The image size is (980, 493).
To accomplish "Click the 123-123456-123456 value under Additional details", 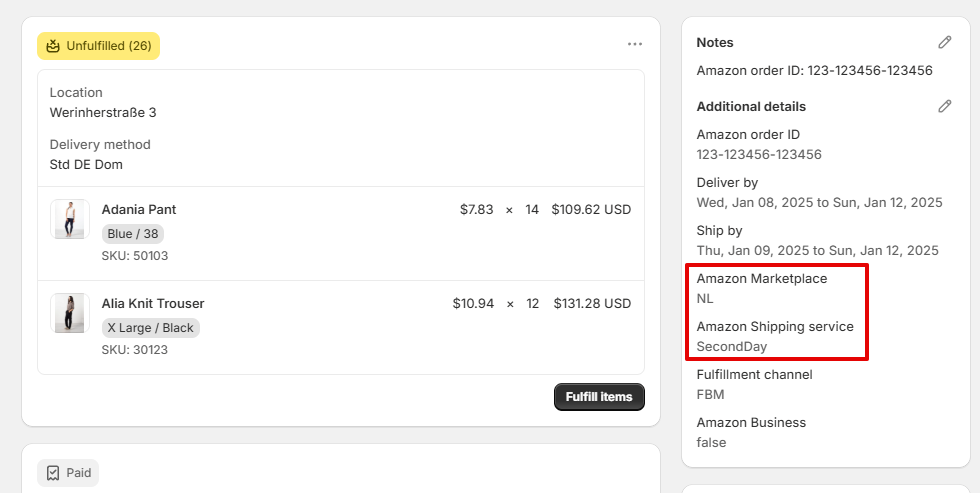I will tap(759, 154).
